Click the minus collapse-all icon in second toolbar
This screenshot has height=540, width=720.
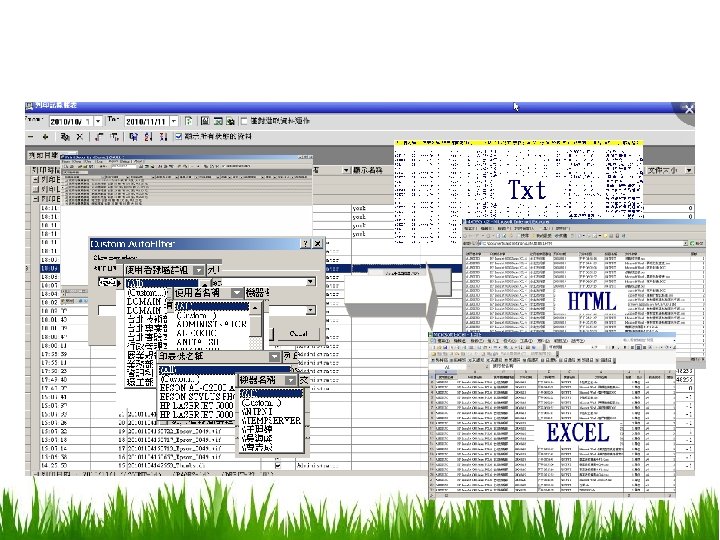coord(31,136)
